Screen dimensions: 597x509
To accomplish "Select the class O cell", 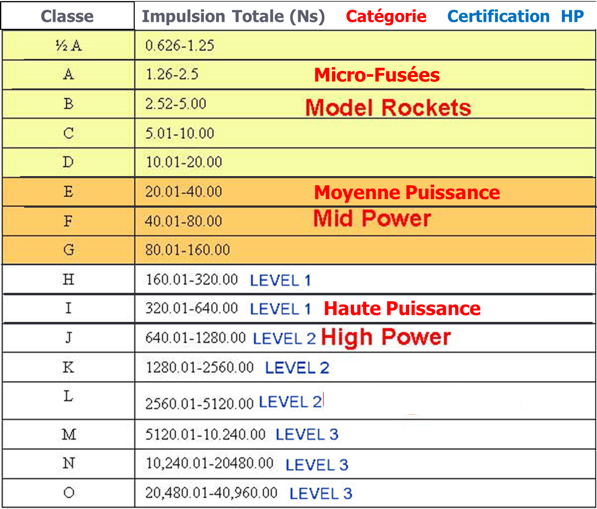I will pyautogui.click(x=69, y=493).
